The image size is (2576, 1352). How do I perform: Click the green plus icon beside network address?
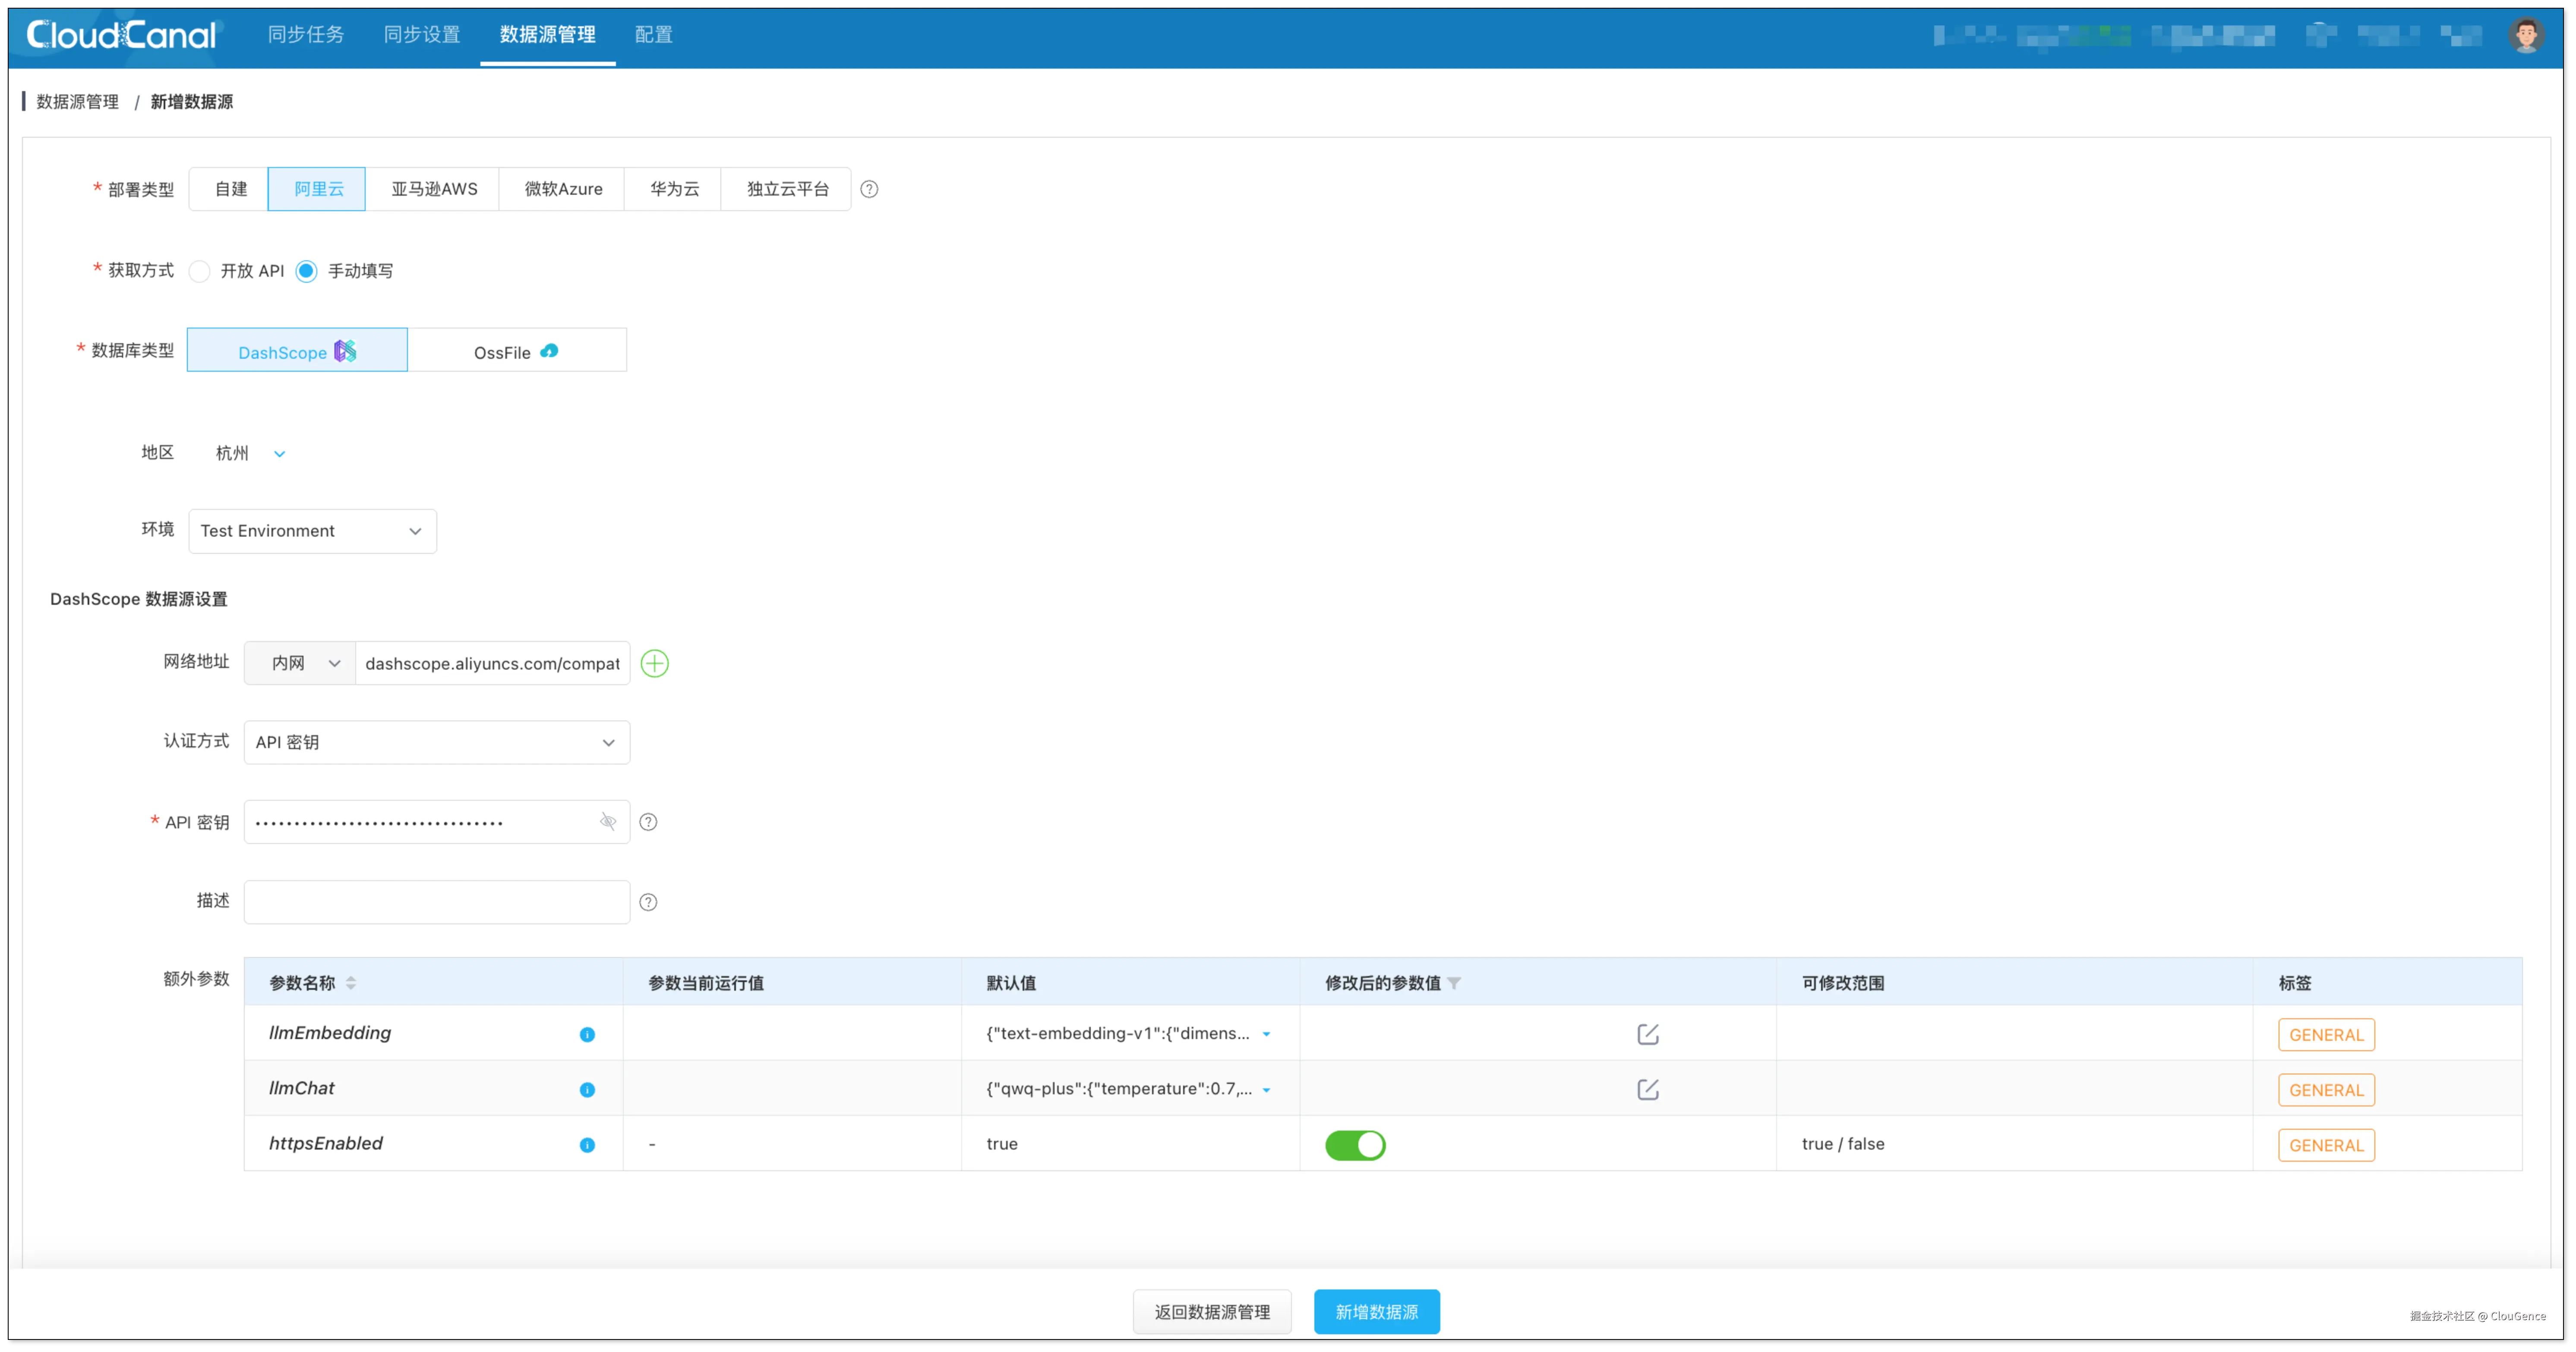(x=654, y=663)
